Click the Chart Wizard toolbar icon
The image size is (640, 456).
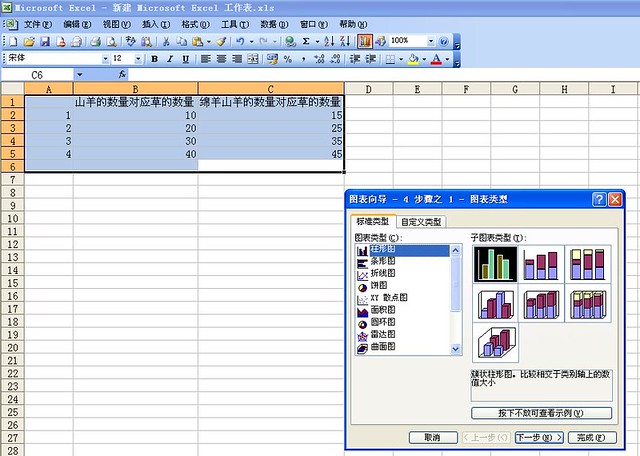[364, 41]
